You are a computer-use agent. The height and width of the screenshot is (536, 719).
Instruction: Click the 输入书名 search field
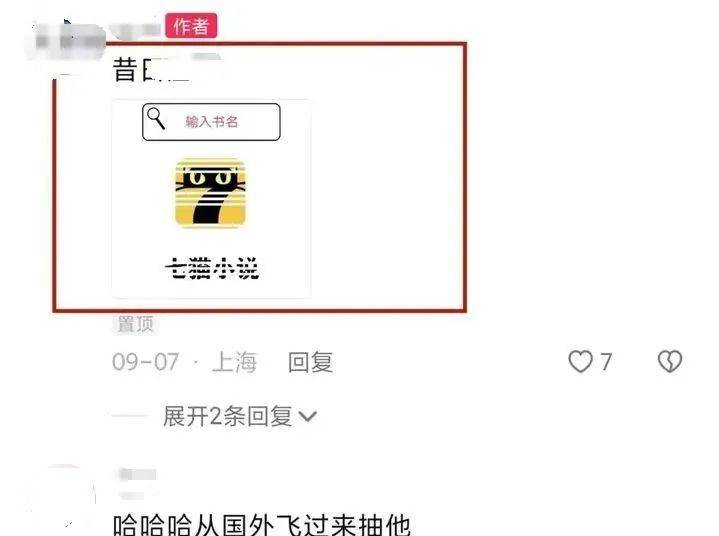click(211, 122)
